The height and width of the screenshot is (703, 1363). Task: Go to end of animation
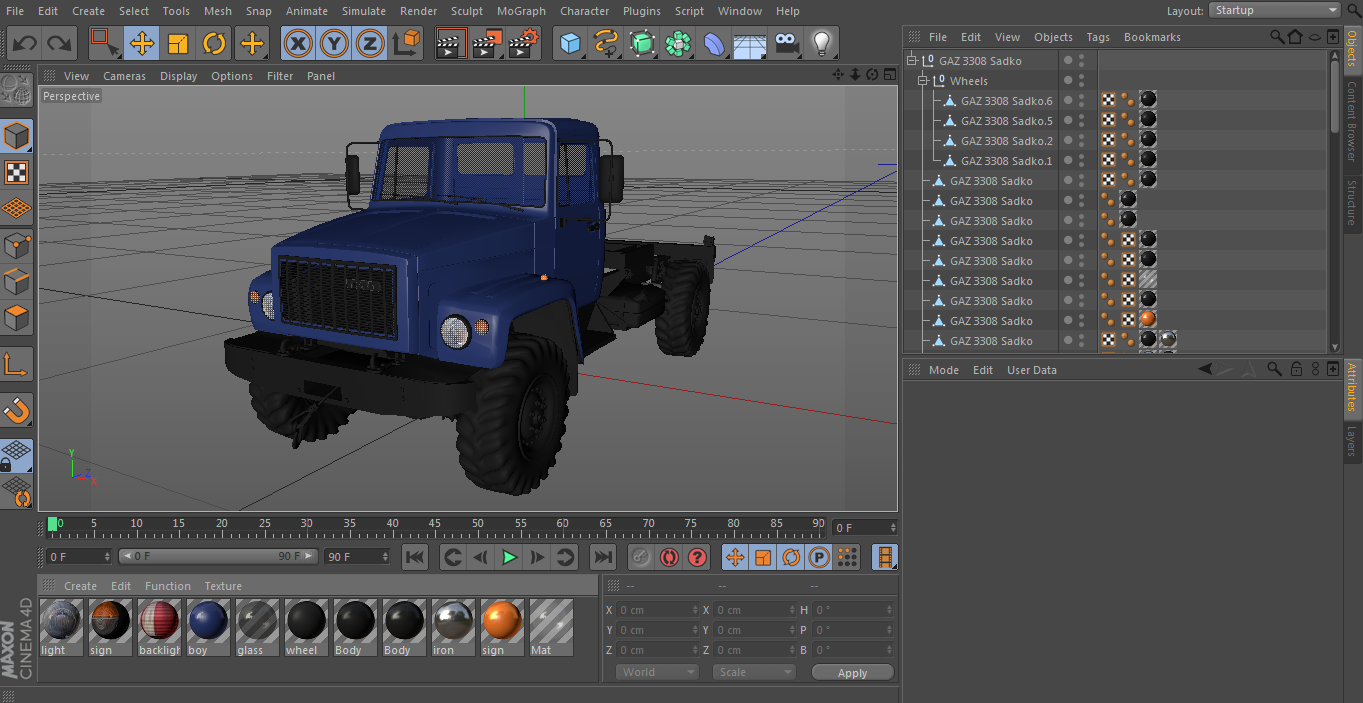[x=602, y=557]
